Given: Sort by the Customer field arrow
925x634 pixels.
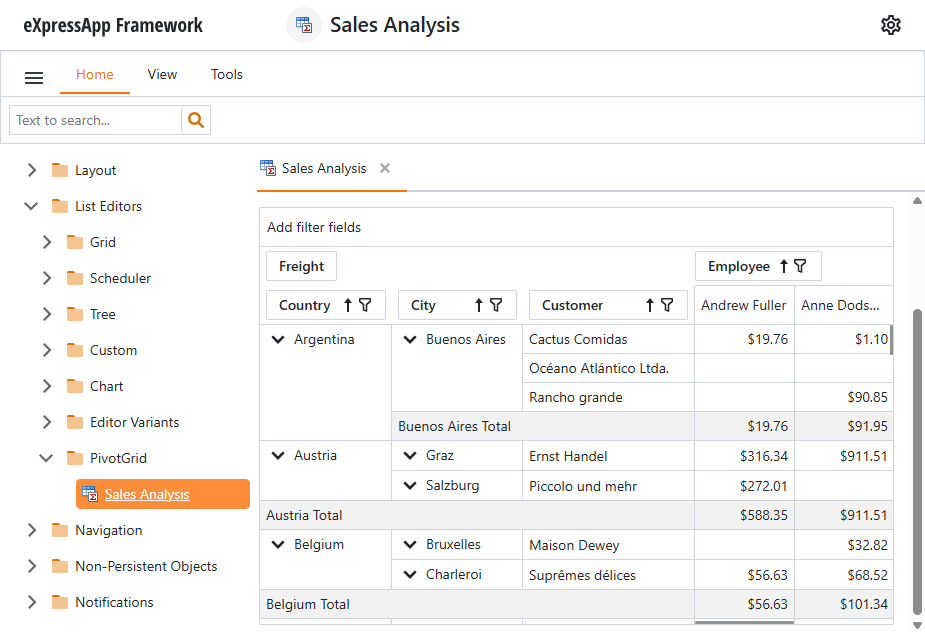Looking at the screenshot, I should pyautogui.click(x=650, y=305).
